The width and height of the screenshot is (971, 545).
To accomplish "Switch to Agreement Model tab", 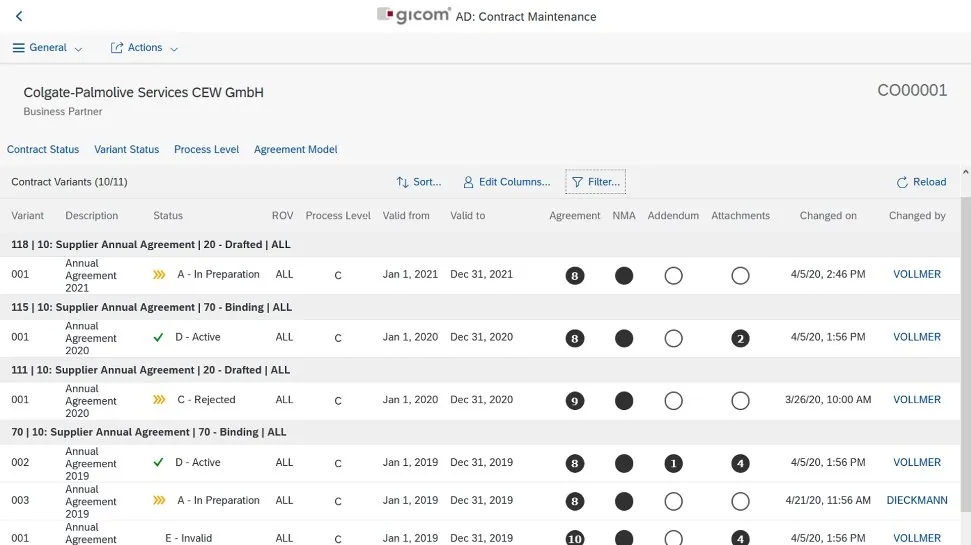I will pos(295,149).
